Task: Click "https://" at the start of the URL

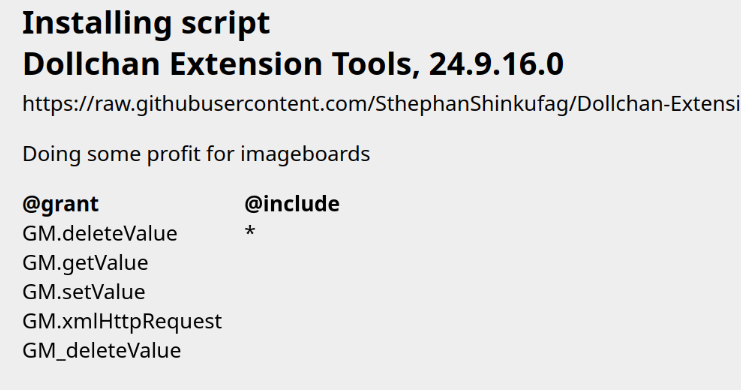Action: (59, 104)
